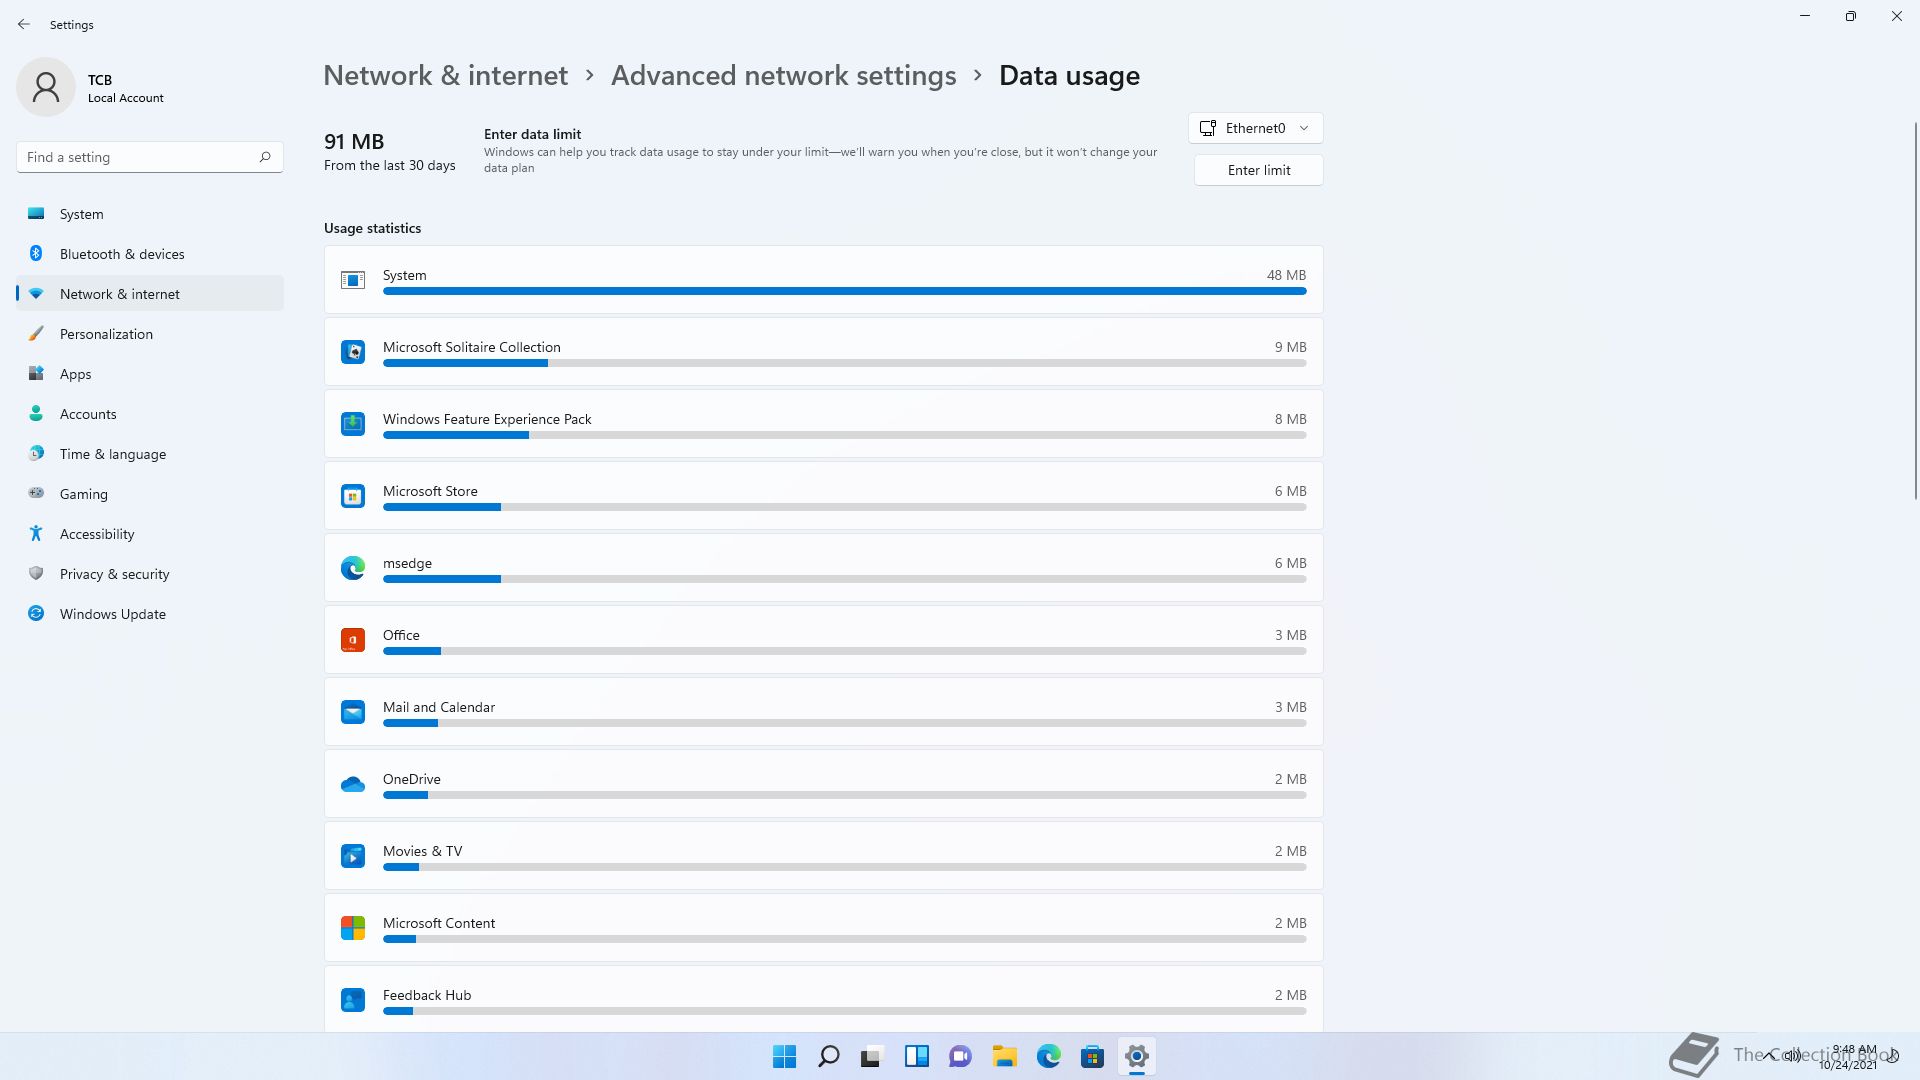This screenshot has width=1920, height=1080.
Task: Open Microsoft Store from taskbar
Action: point(1093,1056)
